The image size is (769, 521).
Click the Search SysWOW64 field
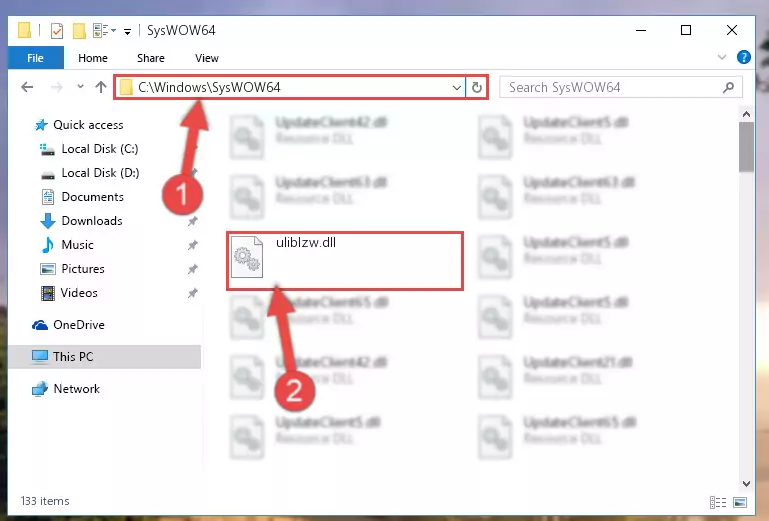click(620, 87)
